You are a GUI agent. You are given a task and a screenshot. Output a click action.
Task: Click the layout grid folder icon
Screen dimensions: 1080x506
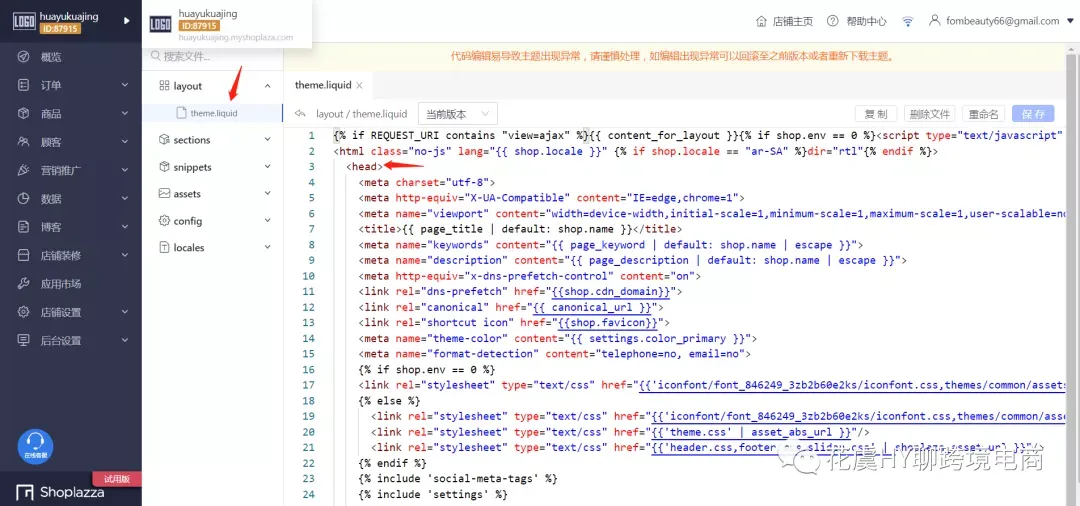coord(164,85)
